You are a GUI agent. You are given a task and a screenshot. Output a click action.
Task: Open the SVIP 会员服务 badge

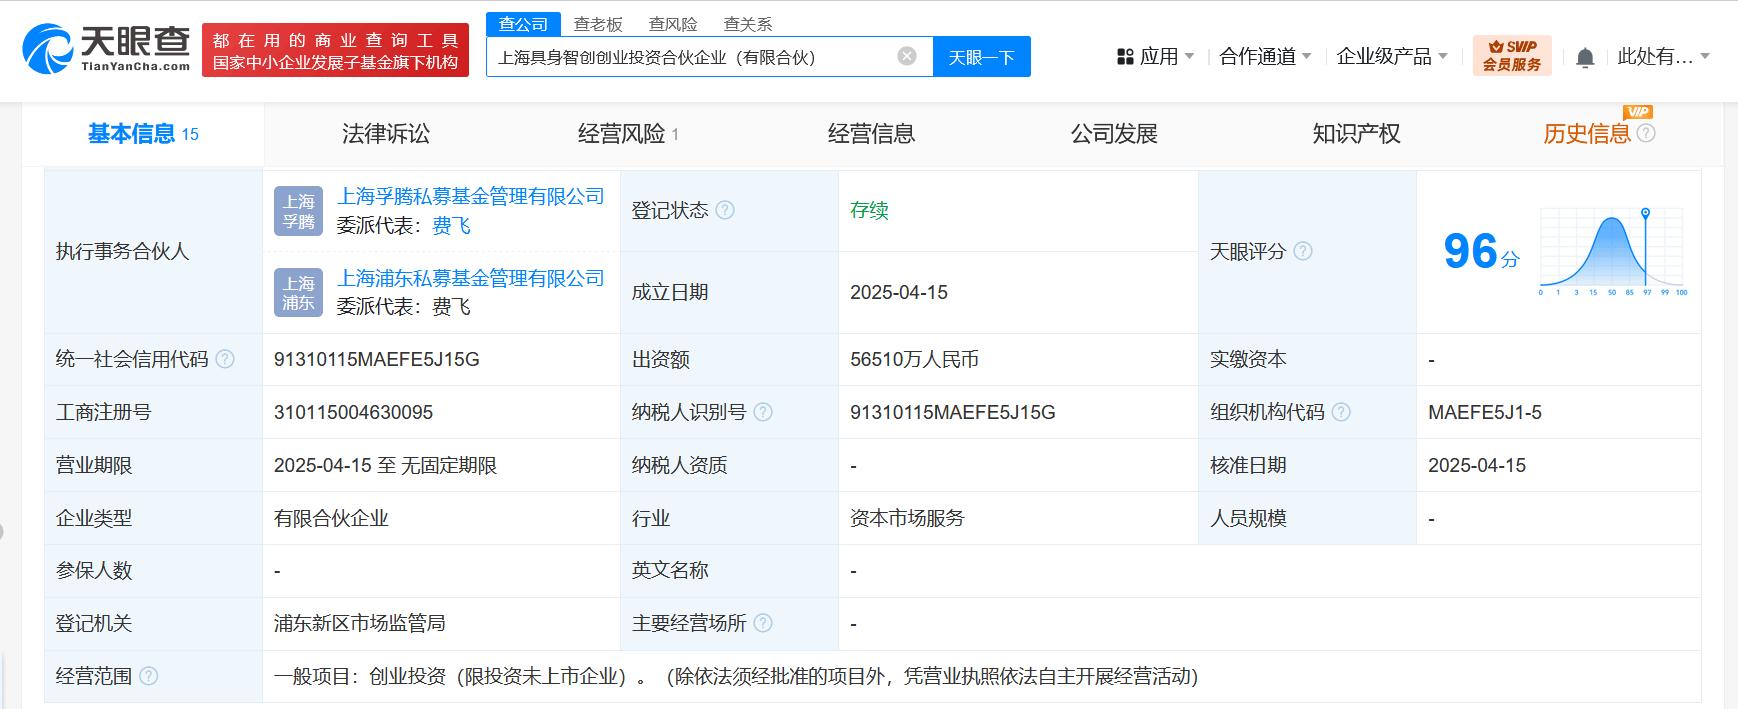pyautogui.click(x=1512, y=56)
